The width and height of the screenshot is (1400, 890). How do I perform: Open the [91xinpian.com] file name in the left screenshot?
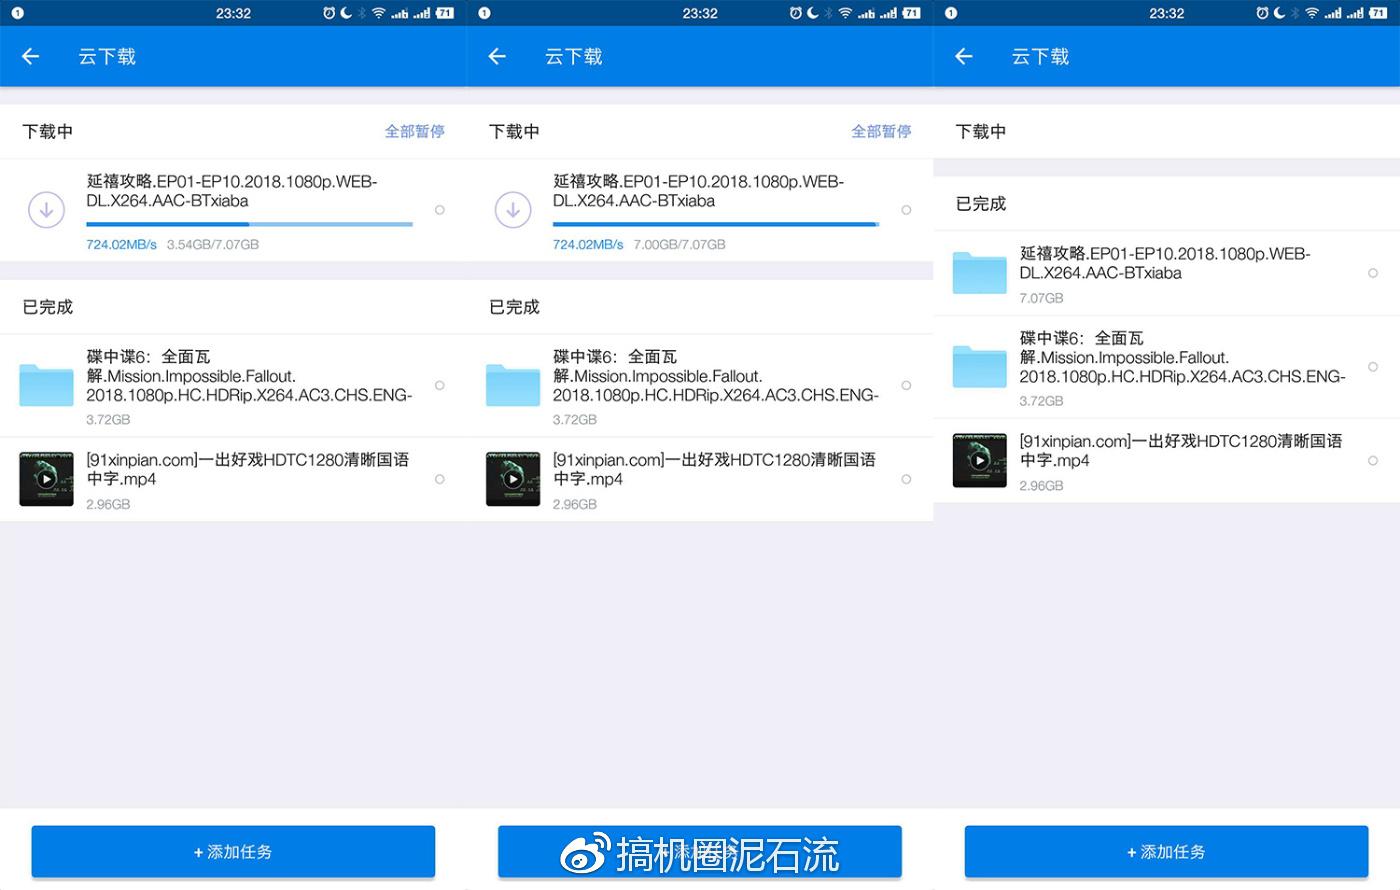tap(248, 469)
